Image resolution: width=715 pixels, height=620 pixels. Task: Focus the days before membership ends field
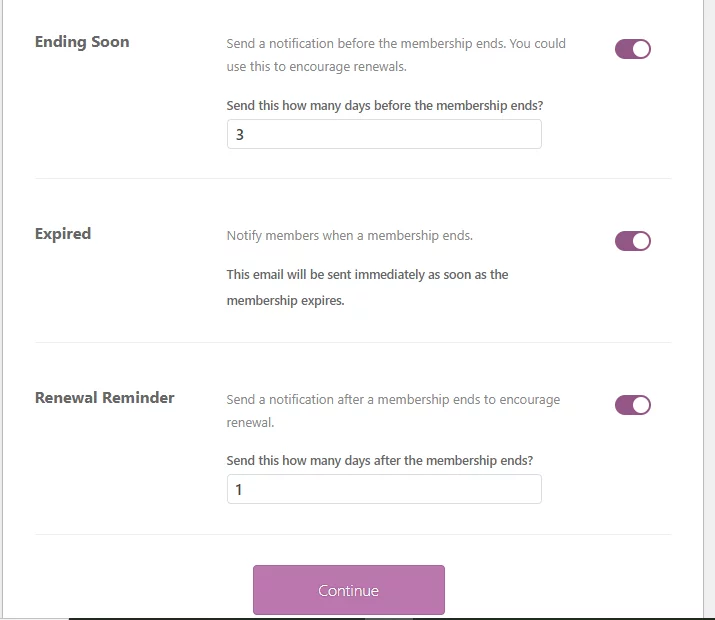pyautogui.click(x=384, y=134)
